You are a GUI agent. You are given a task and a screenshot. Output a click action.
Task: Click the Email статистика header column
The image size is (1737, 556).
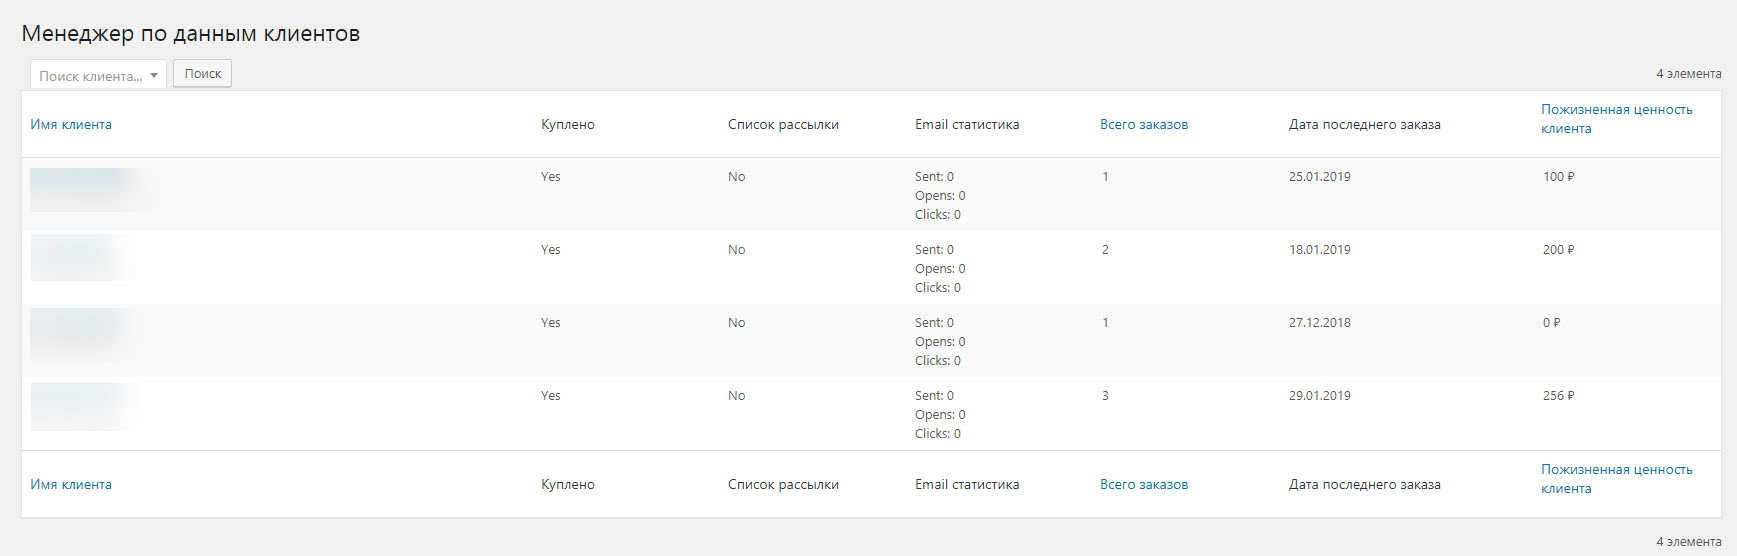967,125
